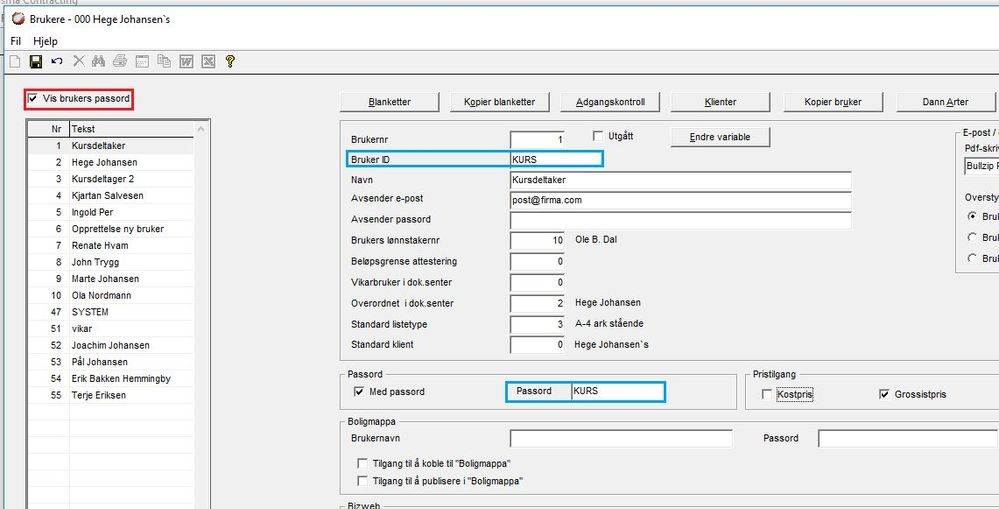Select Erik Bakken Hemmingby in the list
Screen dimensions: 999x509
(x=110, y=378)
